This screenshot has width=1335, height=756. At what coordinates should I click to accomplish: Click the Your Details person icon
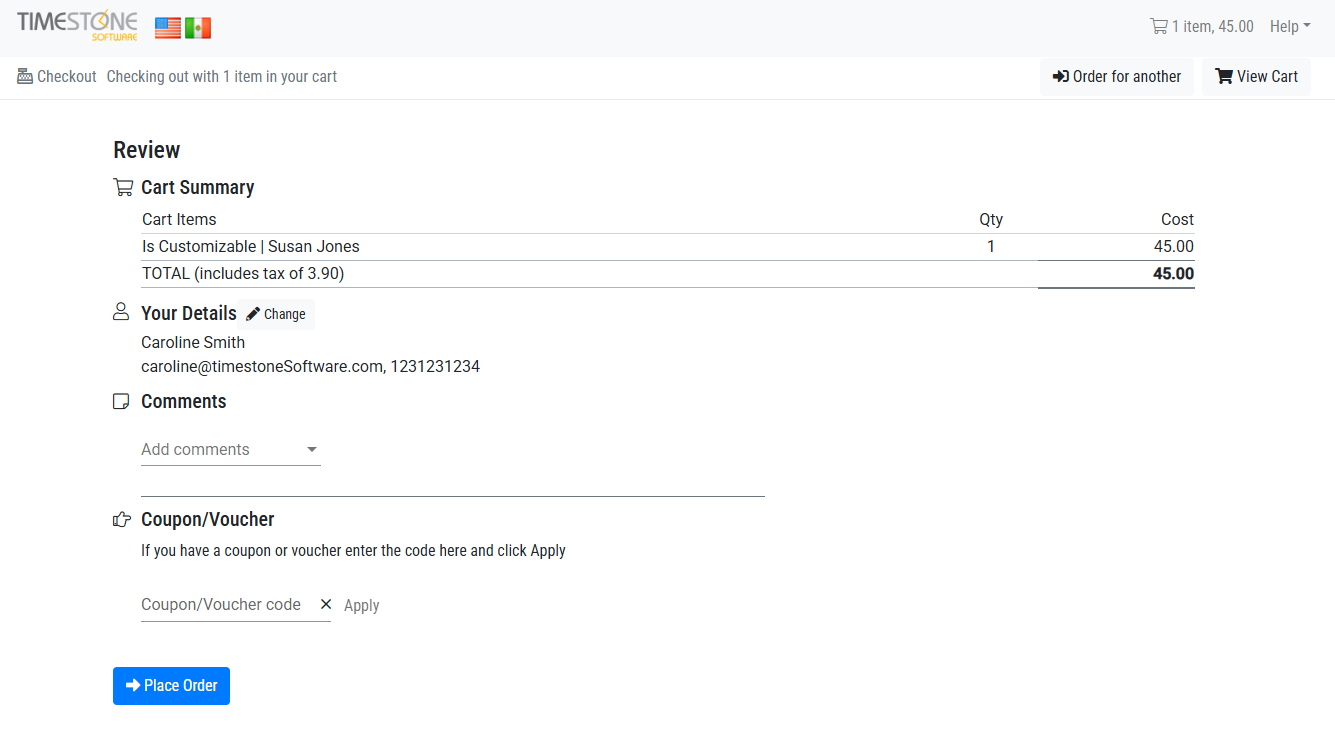121,312
